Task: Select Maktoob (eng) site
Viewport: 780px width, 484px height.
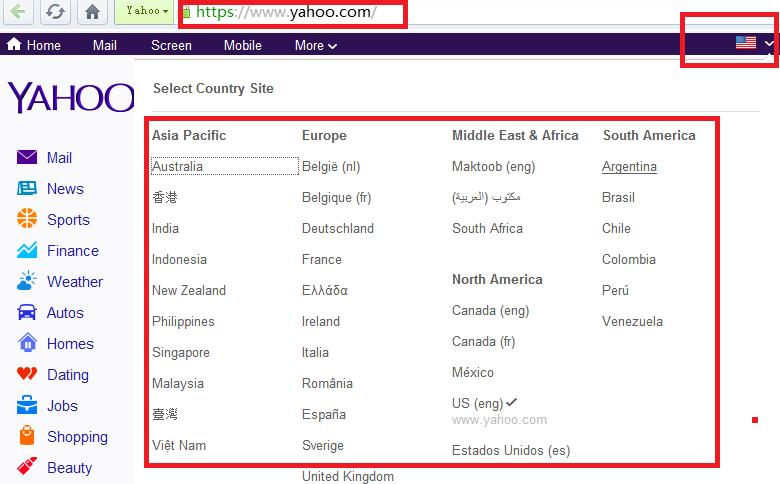Action: coord(493,167)
